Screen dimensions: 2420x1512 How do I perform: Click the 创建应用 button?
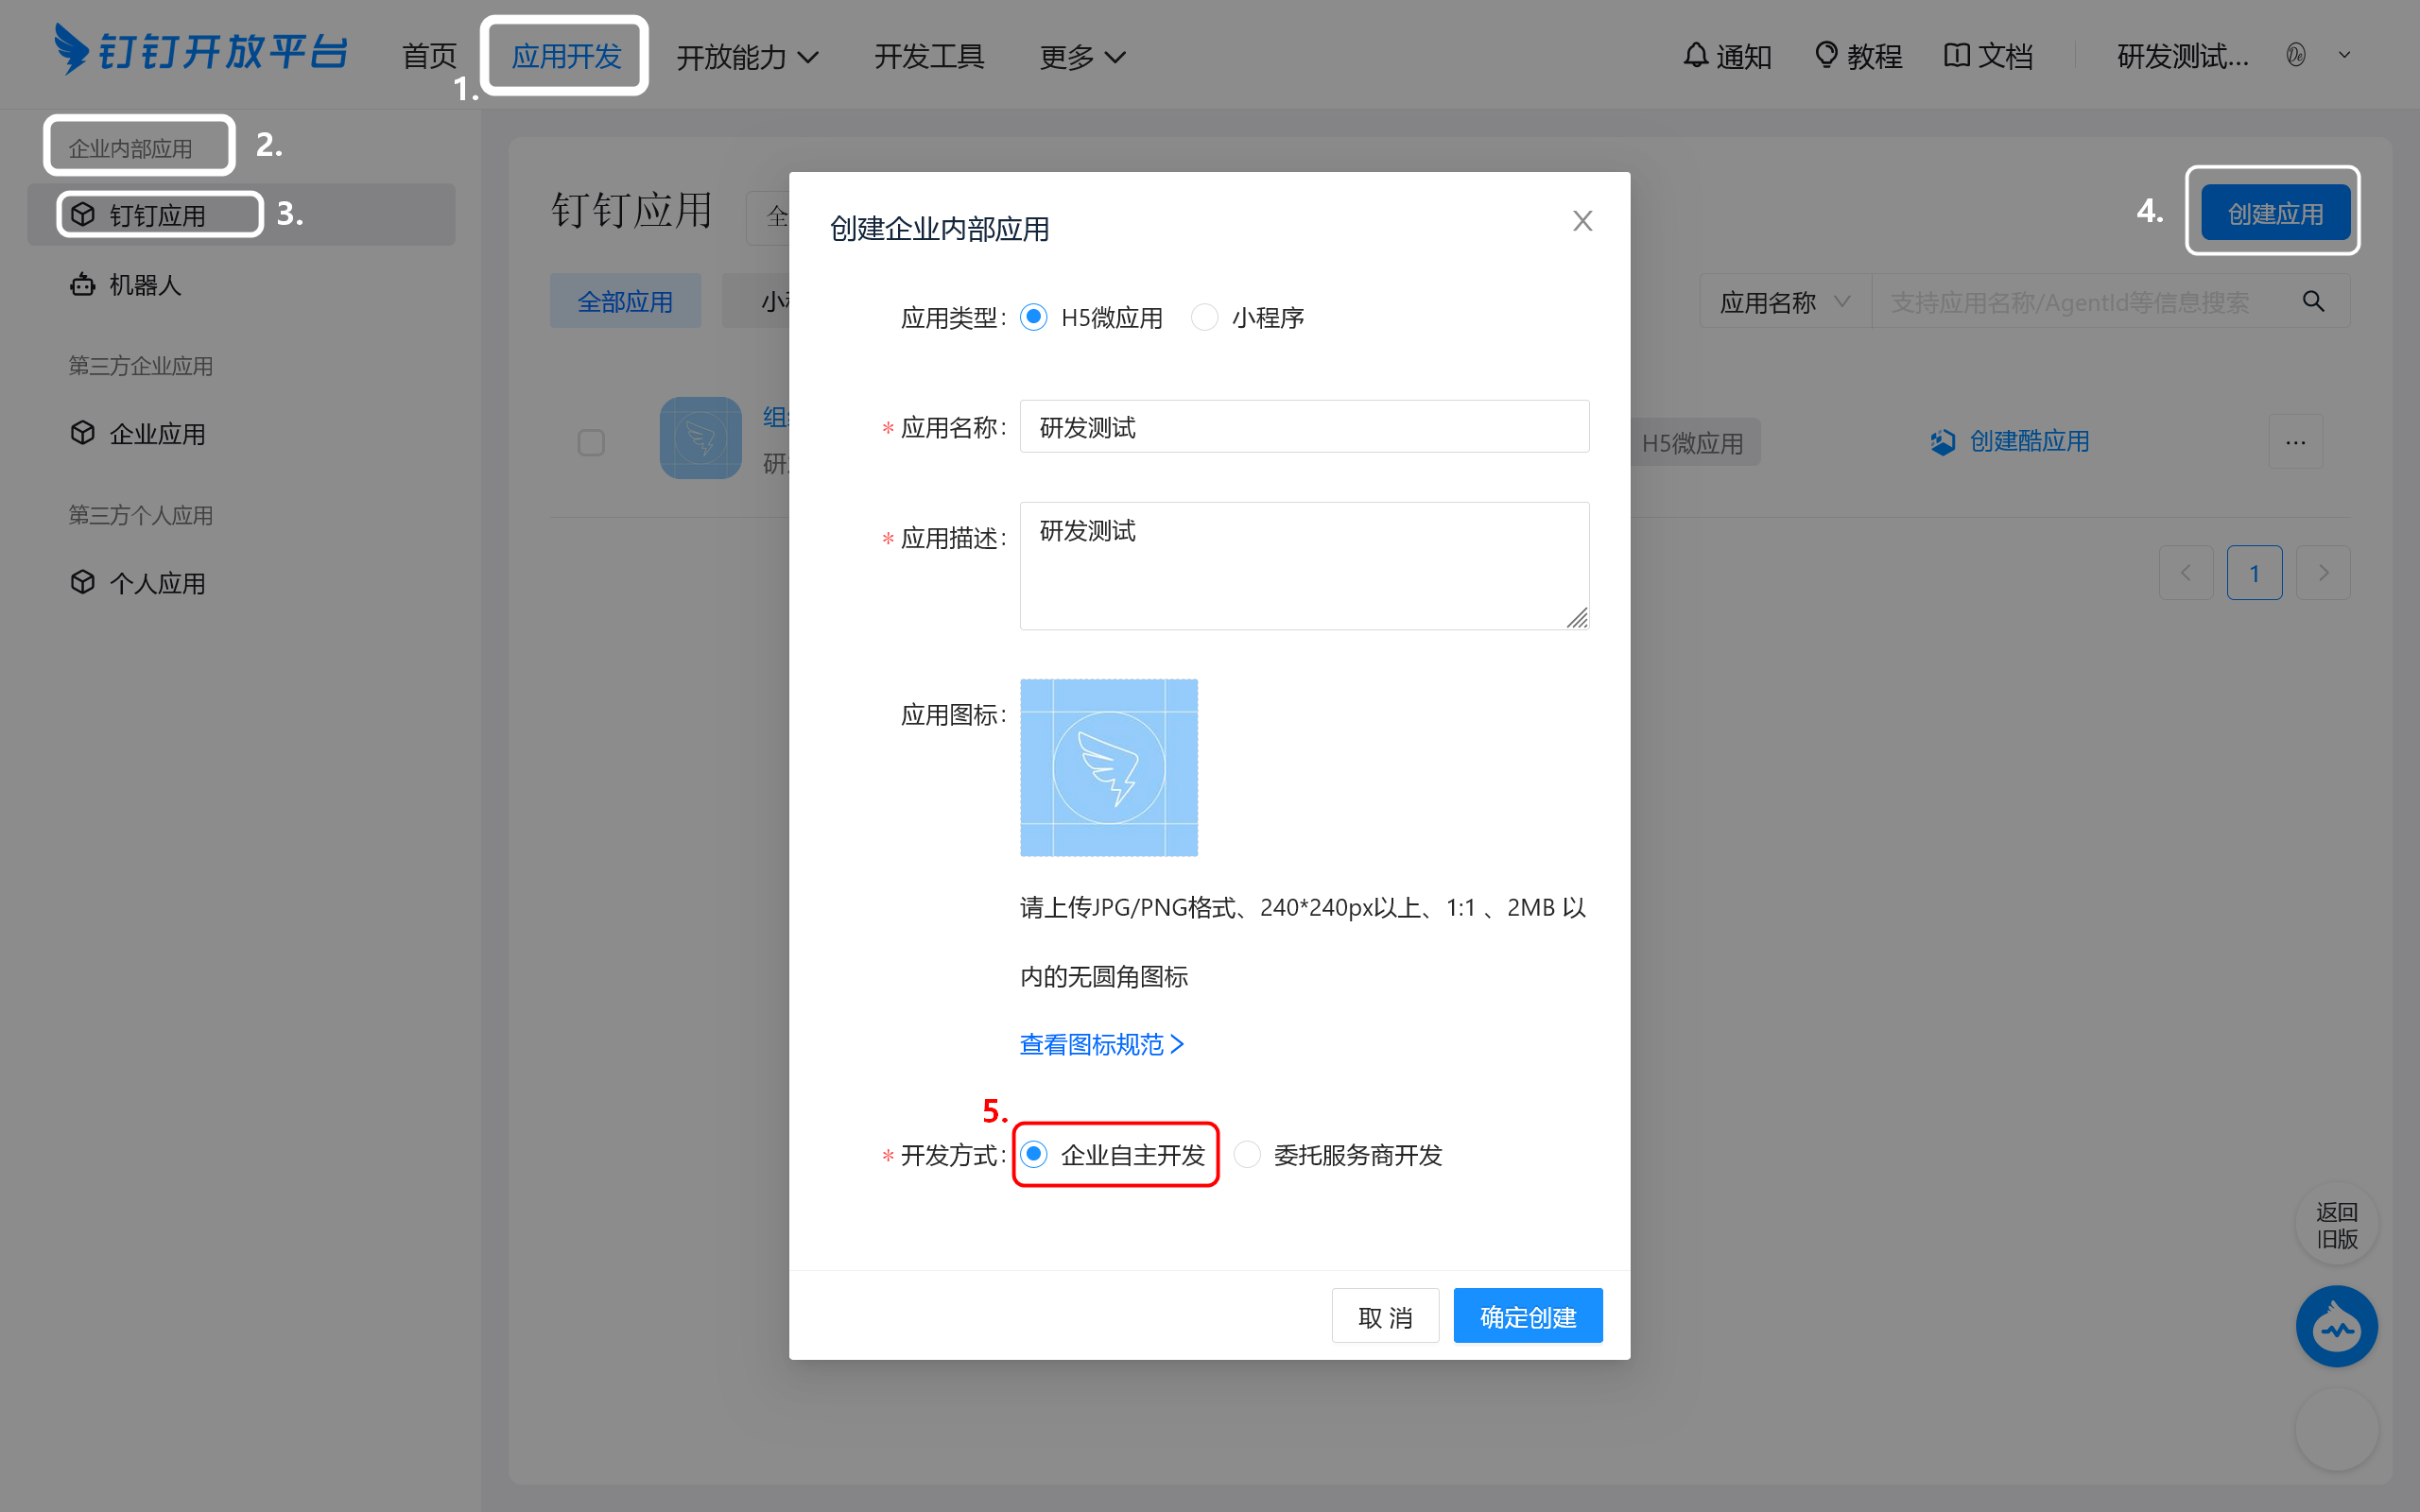pos(2275,213)
